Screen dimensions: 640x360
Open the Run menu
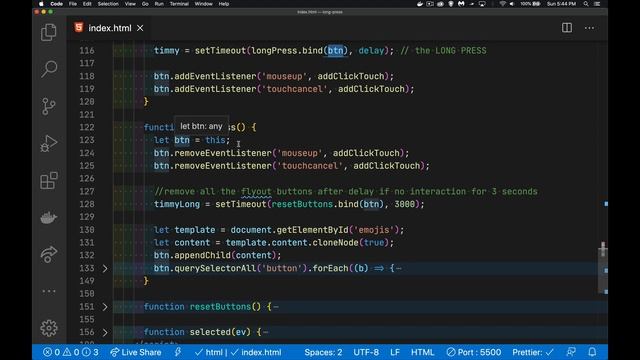point(159,4)
